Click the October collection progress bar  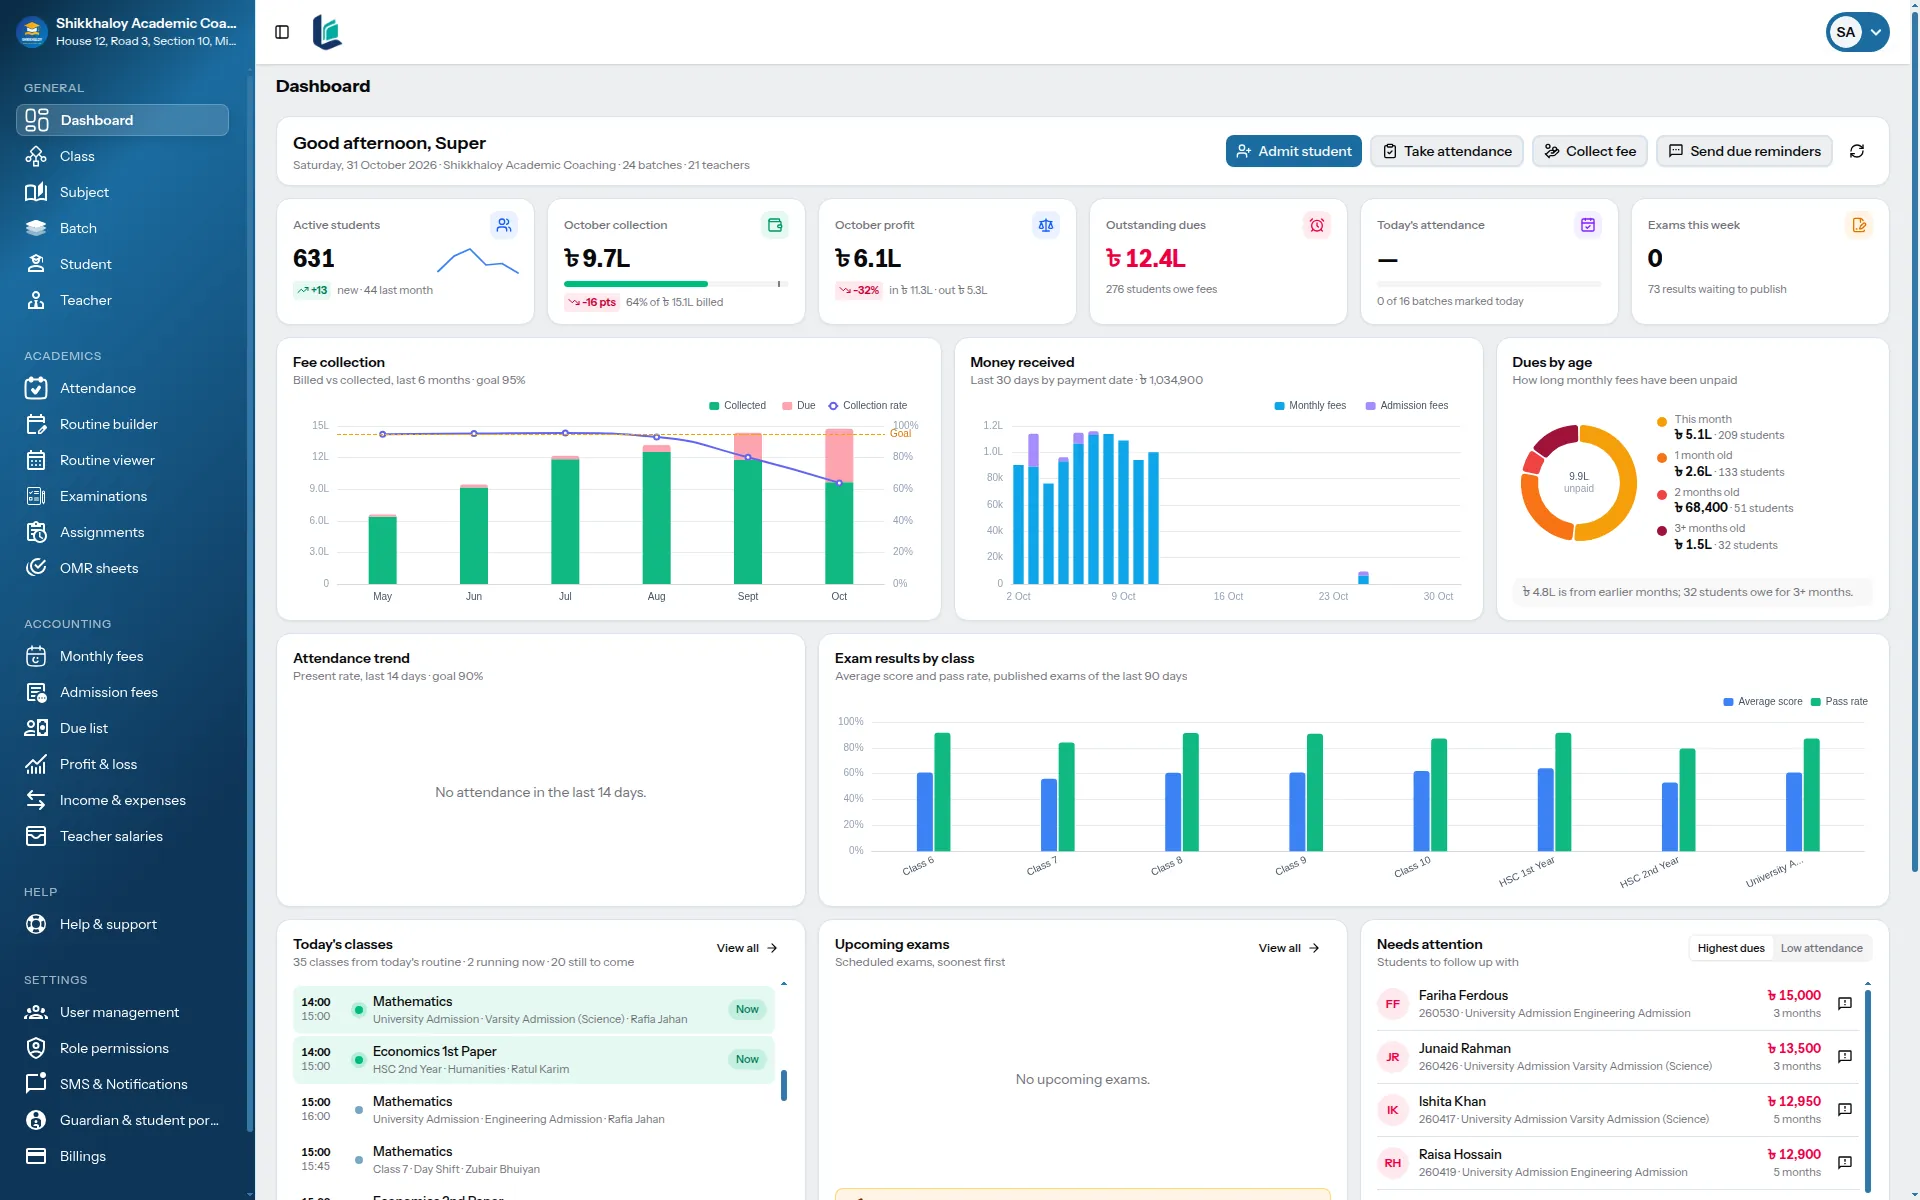coord(676,284)
